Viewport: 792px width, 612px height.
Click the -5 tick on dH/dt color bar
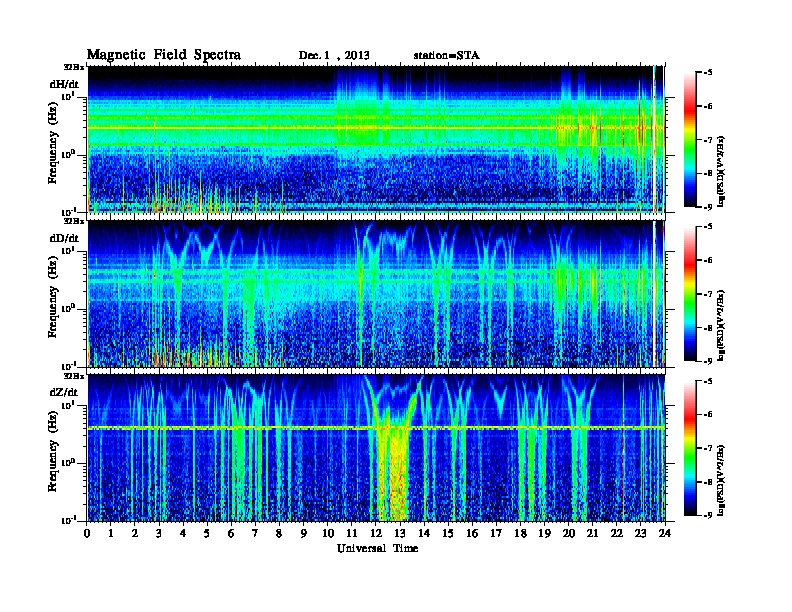click(707, 73)
